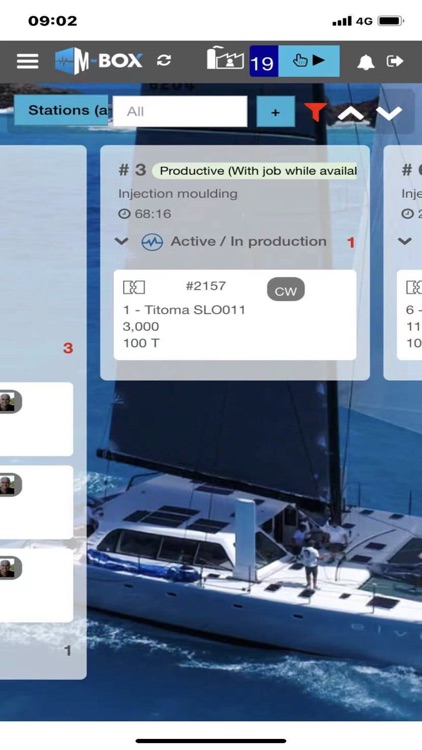
Task: Open the hamburger menu
Action: tap(27, 61)
